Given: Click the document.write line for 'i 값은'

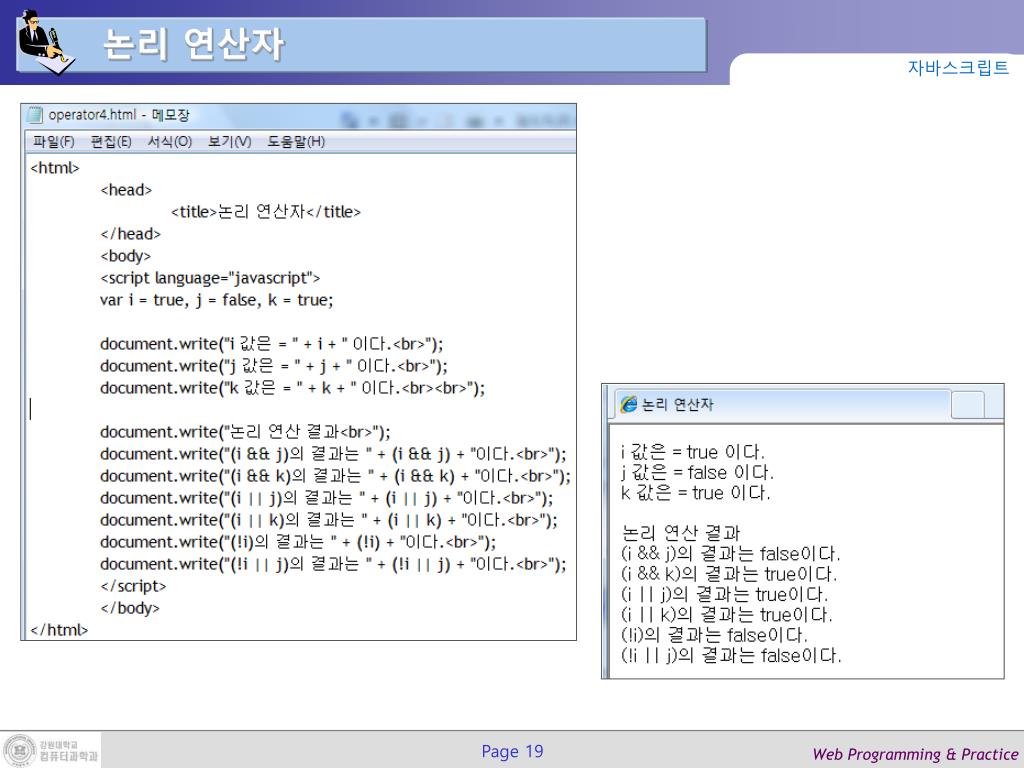Looking at the screenshot, I should (x=271, y=344).
